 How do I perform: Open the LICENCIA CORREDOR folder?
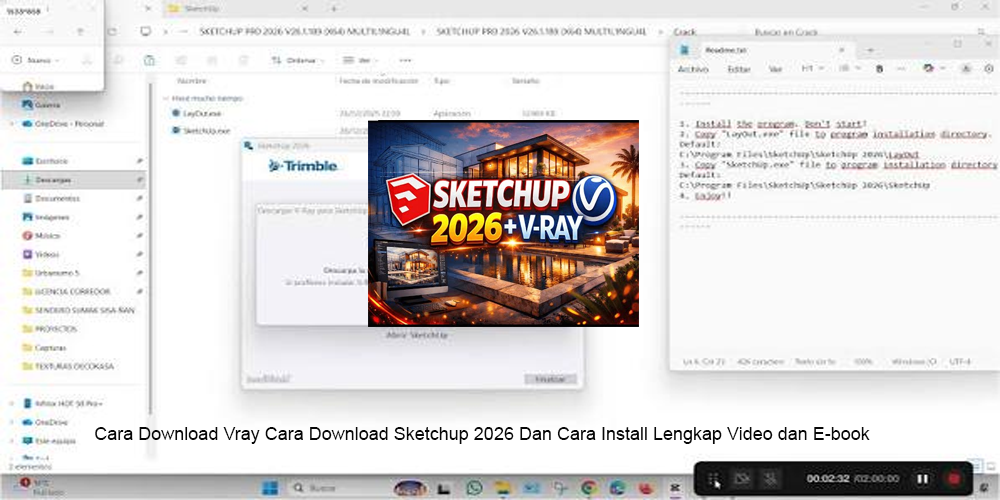(x=66, y=291)
